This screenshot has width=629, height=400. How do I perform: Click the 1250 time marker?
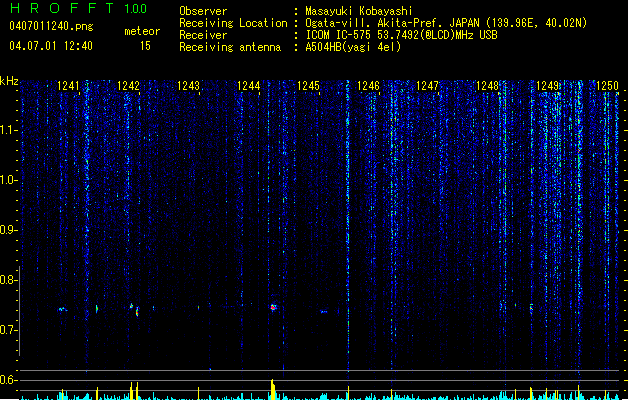pyautogui.click(x=607, y=86)
